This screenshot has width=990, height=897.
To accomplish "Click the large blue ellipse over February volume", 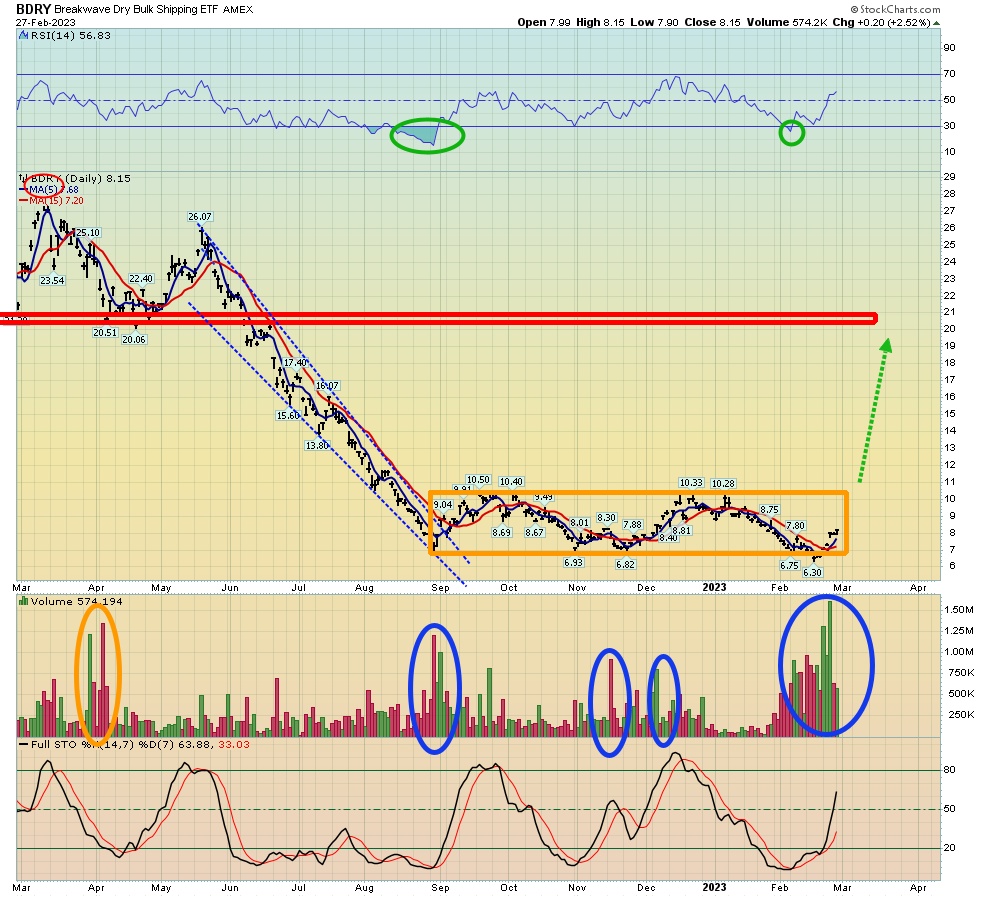I will pyautogui.click(x=826, y=666).
